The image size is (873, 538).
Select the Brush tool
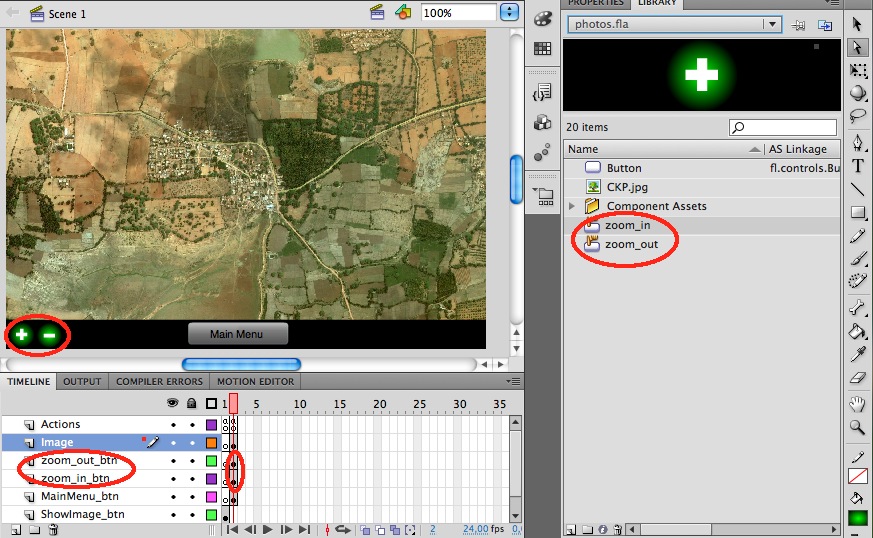857,258
